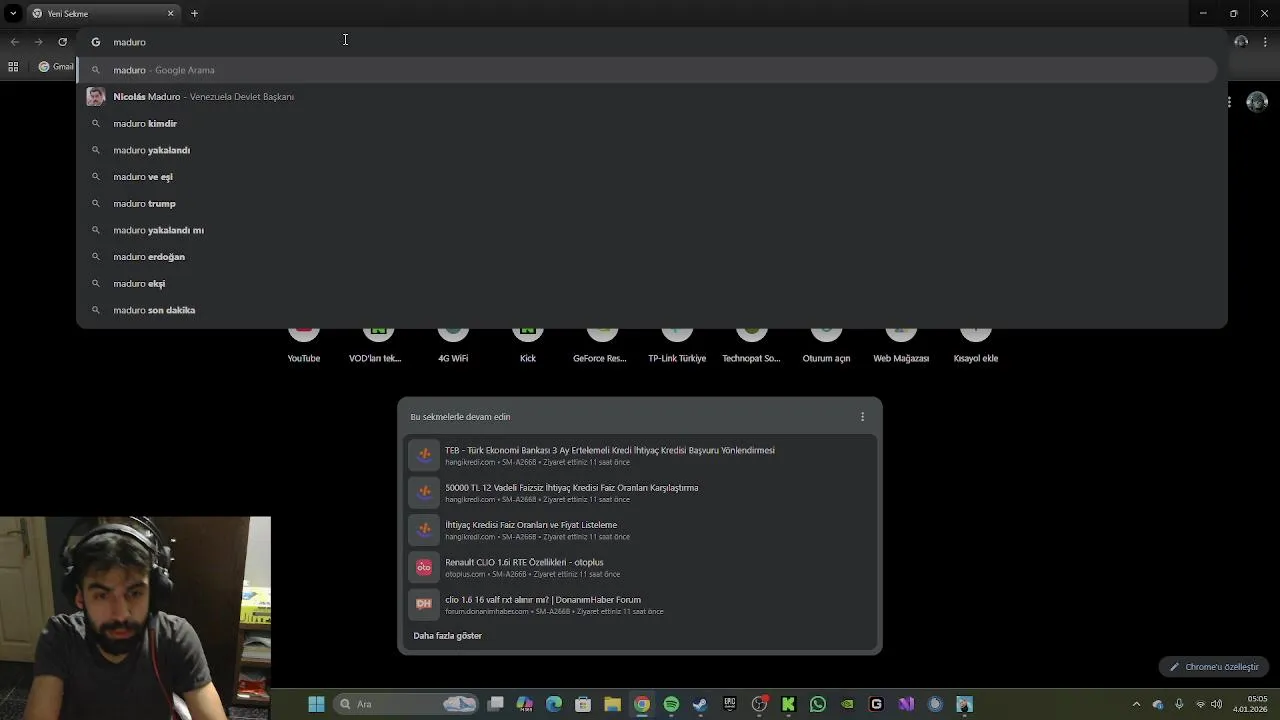Open Steam from taskbar
This screenshot has width=1280, height=720.
pos(700,704)
